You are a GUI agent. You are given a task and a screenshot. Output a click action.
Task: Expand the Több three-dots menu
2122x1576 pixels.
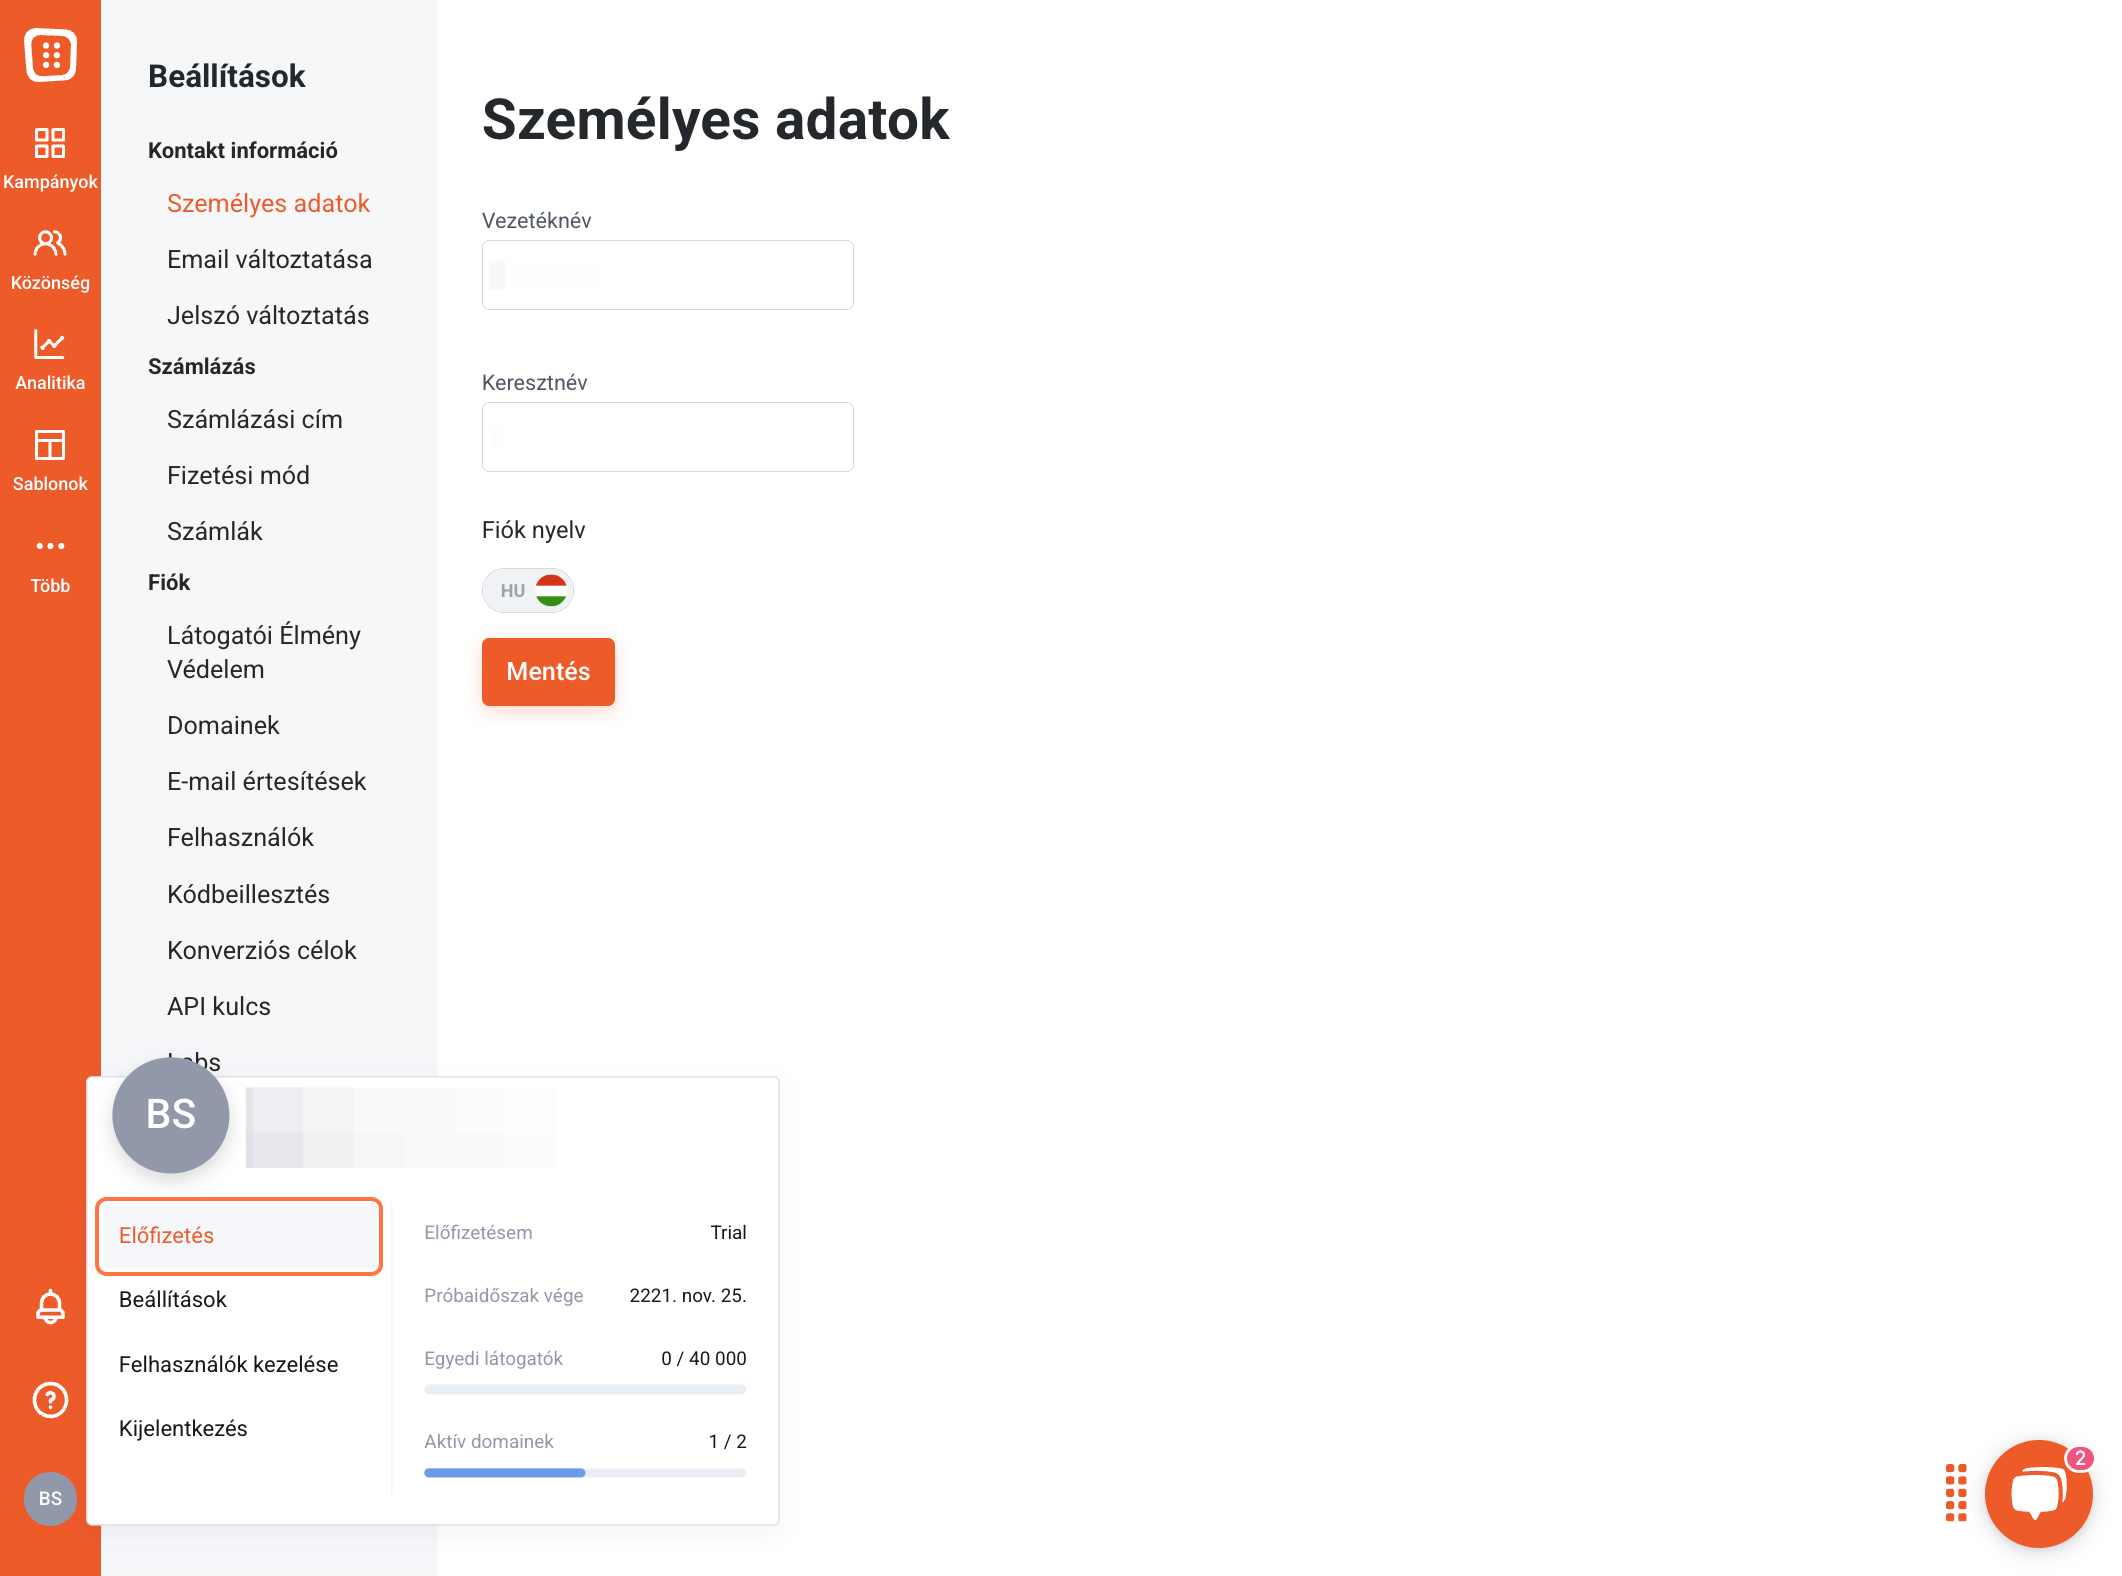coord(50,546)
